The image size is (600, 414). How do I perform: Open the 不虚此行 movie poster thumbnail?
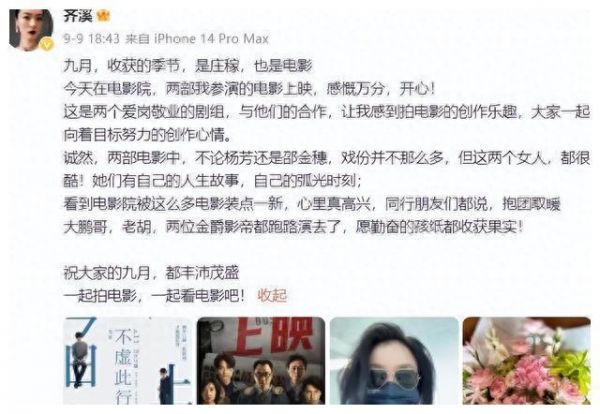[127, 360]
